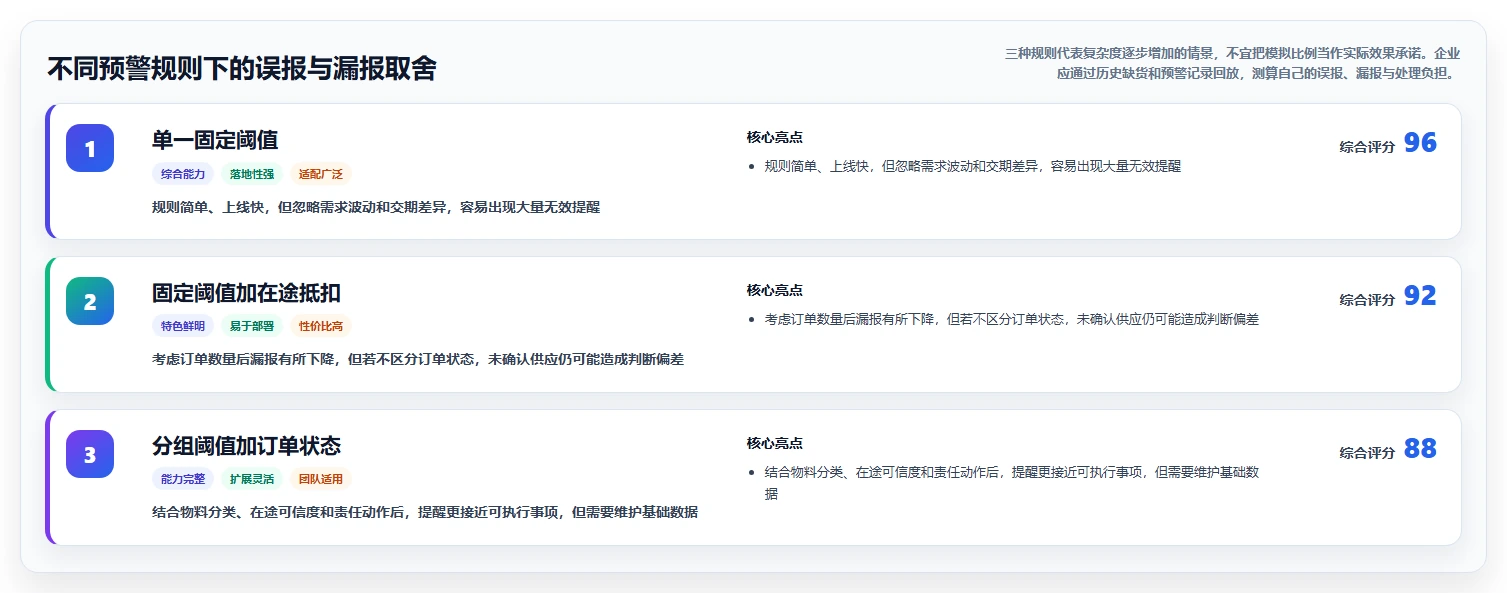Image resolution: width=1507 pixels, height=593 pixels.
Task: Open the 固定阈值加在途抵扣 card title
Action: click(x=246, y=293)
